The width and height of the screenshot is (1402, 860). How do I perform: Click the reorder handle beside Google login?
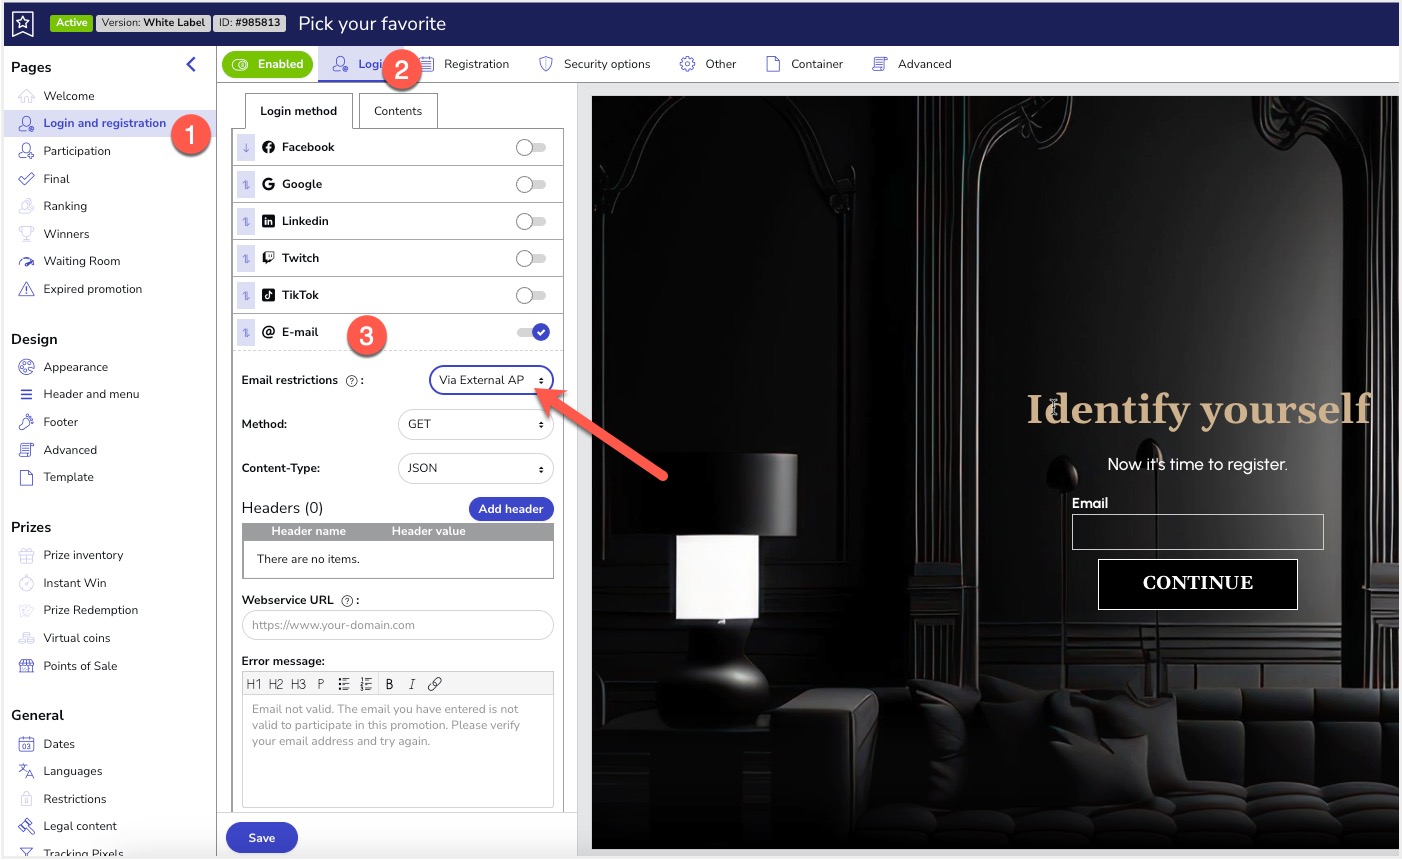coord(246,184)
